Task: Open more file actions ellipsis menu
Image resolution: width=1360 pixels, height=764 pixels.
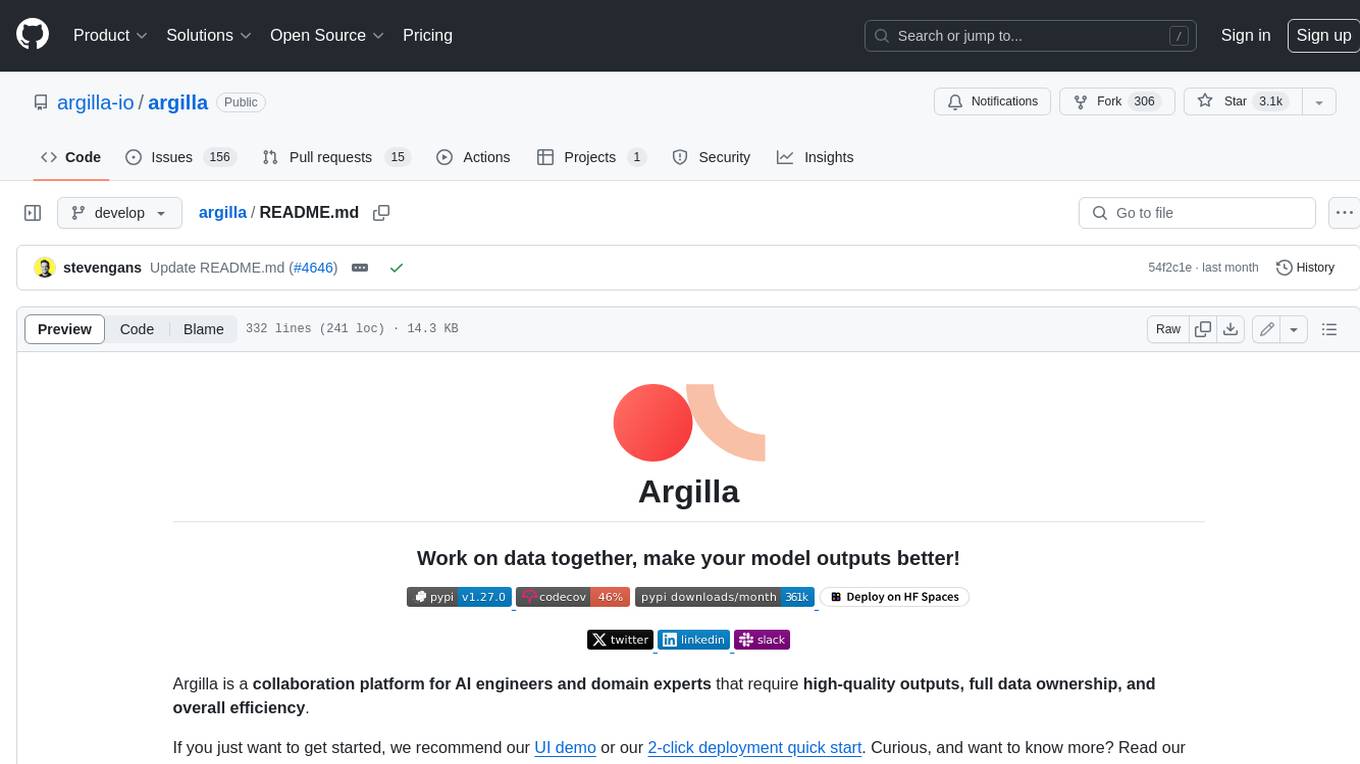Action: point(1344,213)
